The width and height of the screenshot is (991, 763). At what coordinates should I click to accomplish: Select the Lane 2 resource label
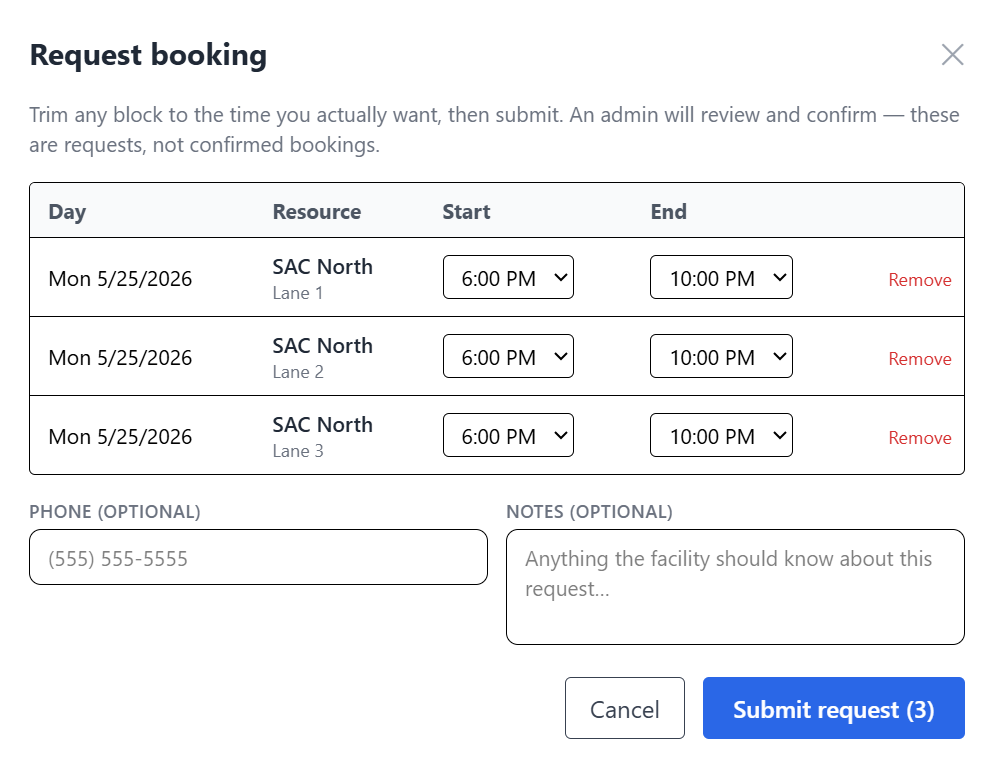point(298,372)
